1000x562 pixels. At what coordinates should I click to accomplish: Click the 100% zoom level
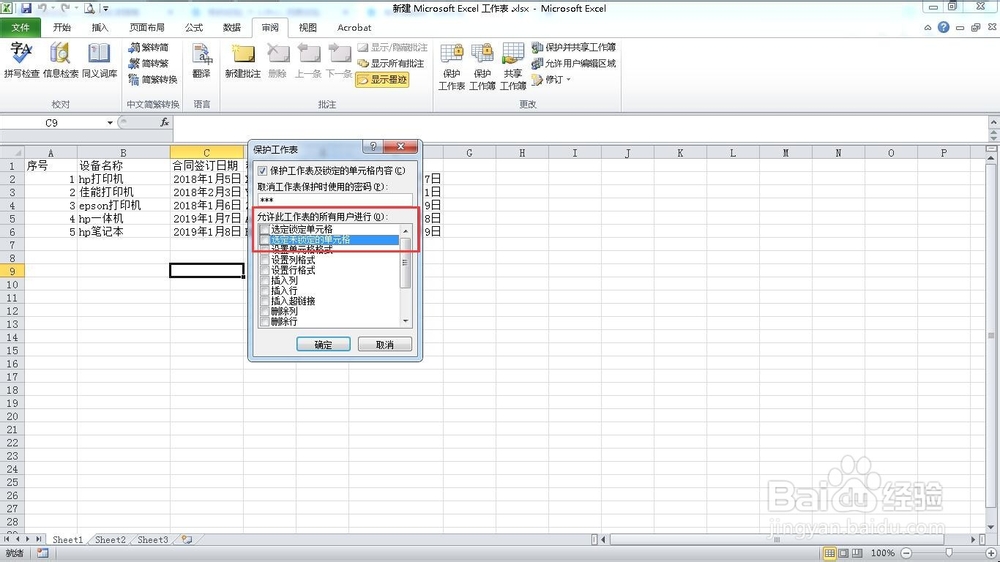point(883,553)
